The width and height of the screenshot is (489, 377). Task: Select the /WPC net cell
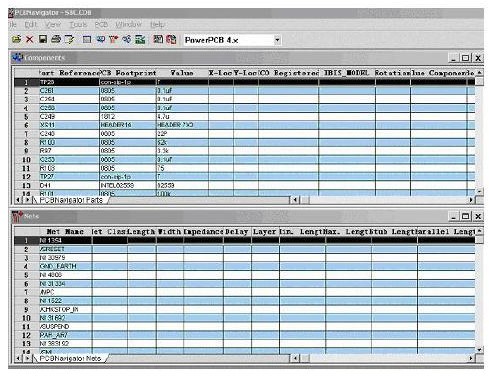coord(65,292)
